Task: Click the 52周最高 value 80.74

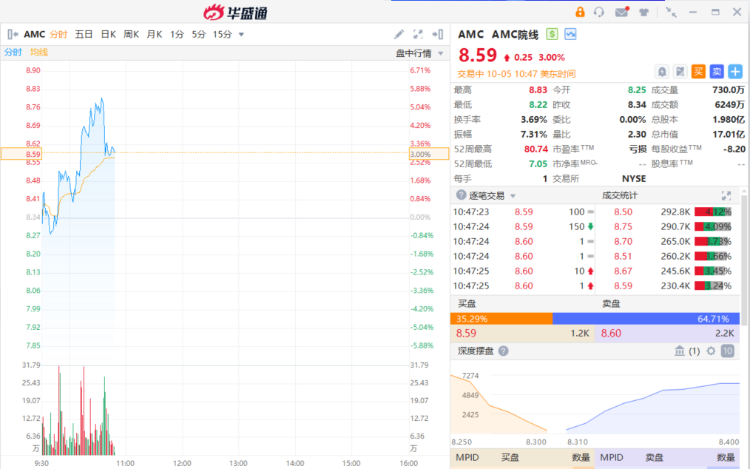Action: [536, 149]
